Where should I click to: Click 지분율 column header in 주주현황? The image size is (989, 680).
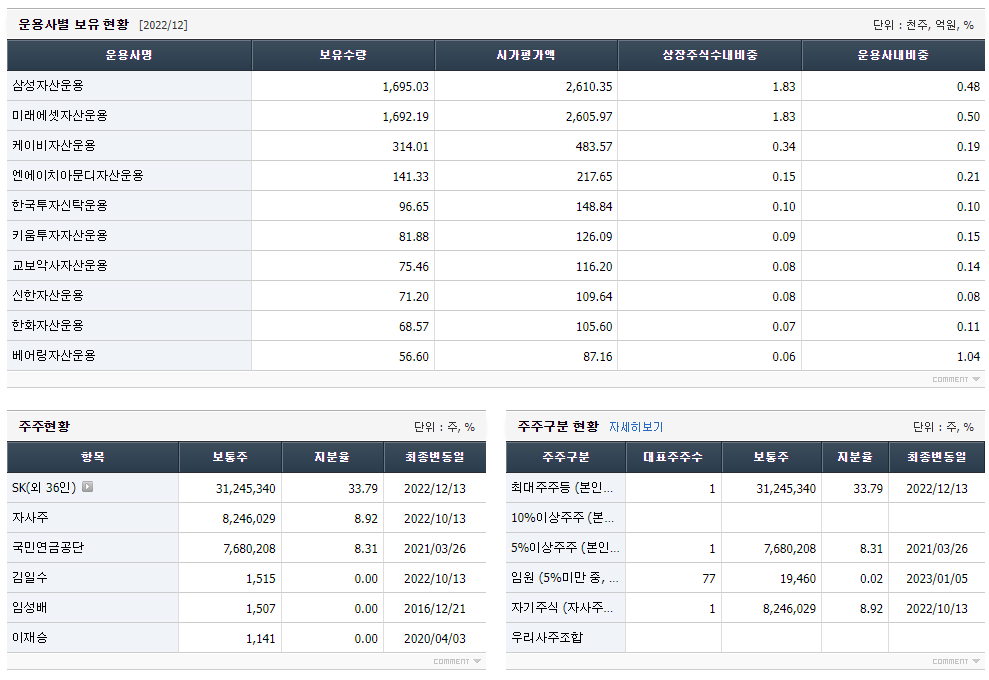332,457
